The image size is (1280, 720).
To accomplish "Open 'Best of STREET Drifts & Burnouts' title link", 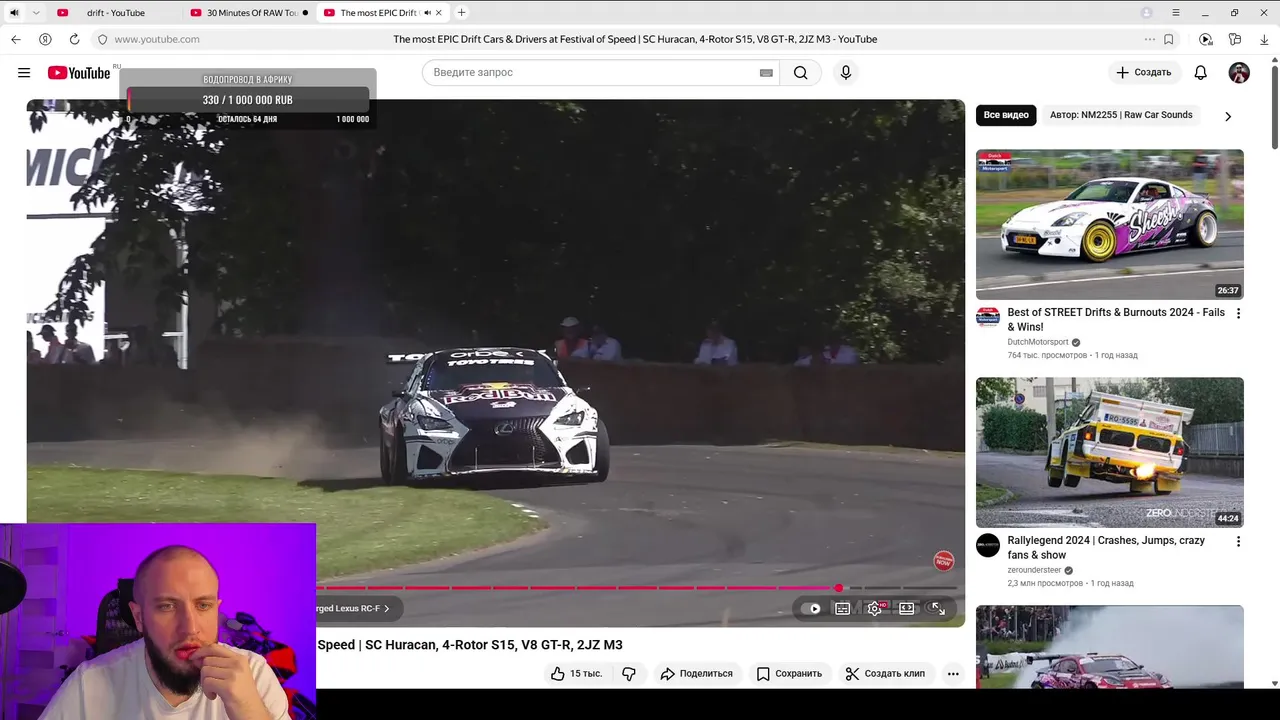I will 1116,320.
